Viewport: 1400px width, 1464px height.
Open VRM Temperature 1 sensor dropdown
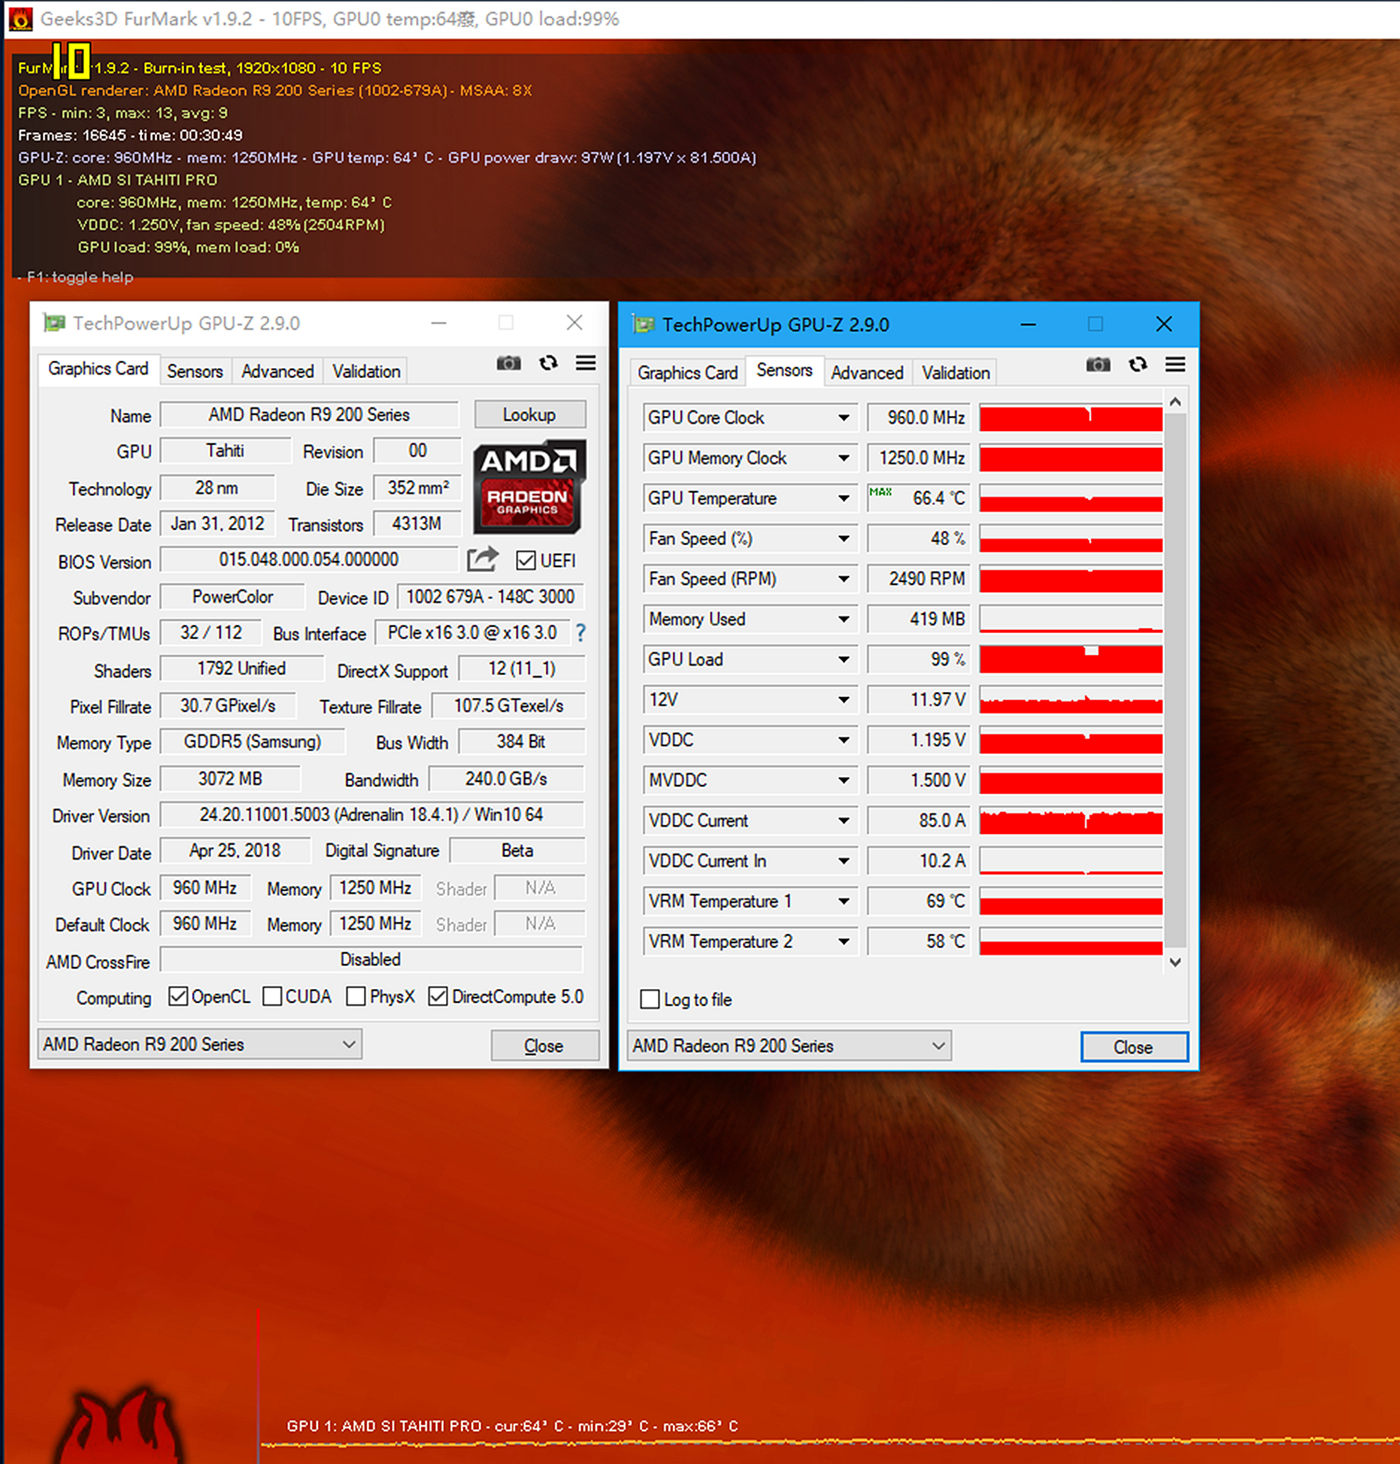(x=844, y=901)
